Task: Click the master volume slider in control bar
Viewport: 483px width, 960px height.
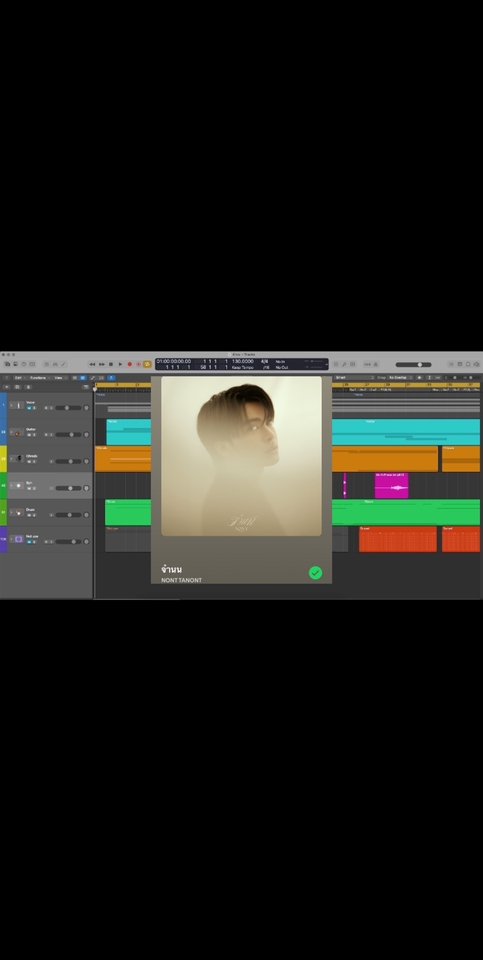Action: click(414, 364)
